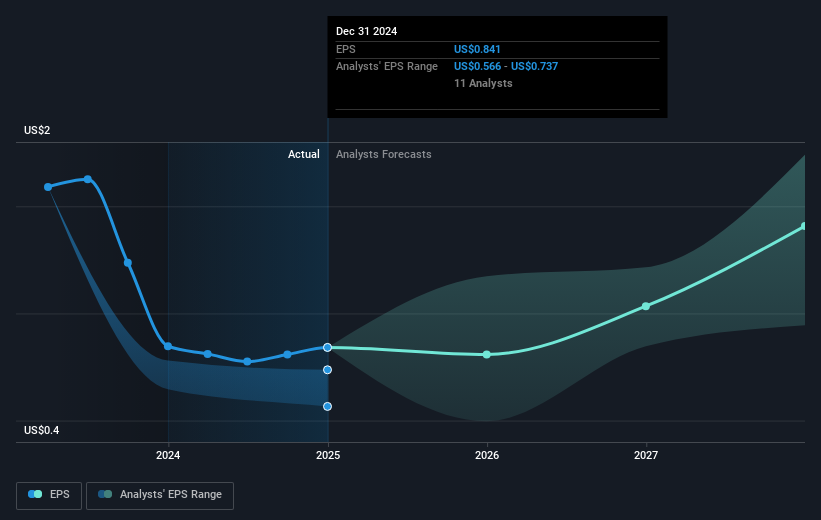Click the US$0.566 - US$0.737 range value

pos(506,67)
